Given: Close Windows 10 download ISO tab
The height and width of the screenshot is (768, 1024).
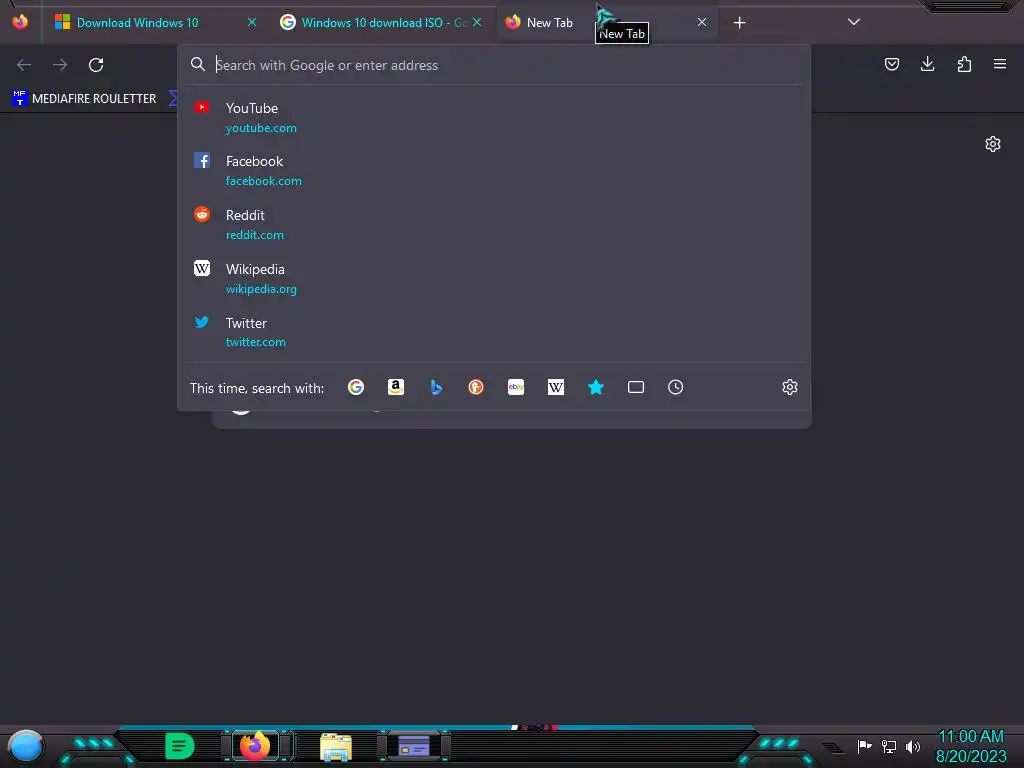Looking at the screenshot, I should (x=477, y=22).
